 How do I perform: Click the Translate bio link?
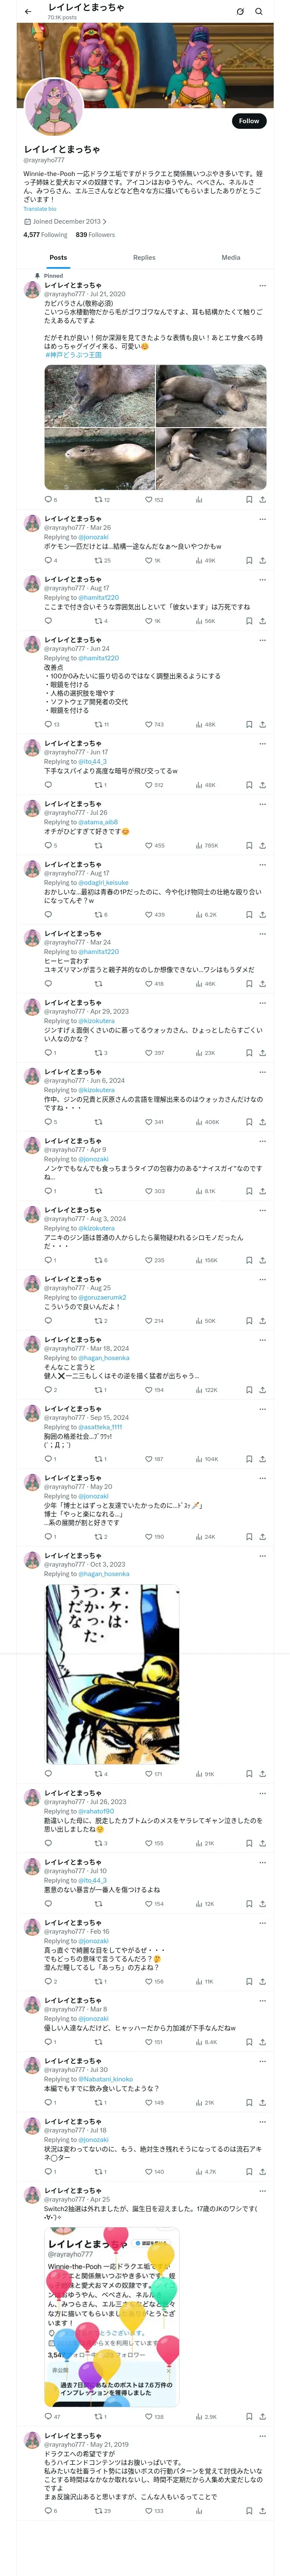(x=40, y=209)
